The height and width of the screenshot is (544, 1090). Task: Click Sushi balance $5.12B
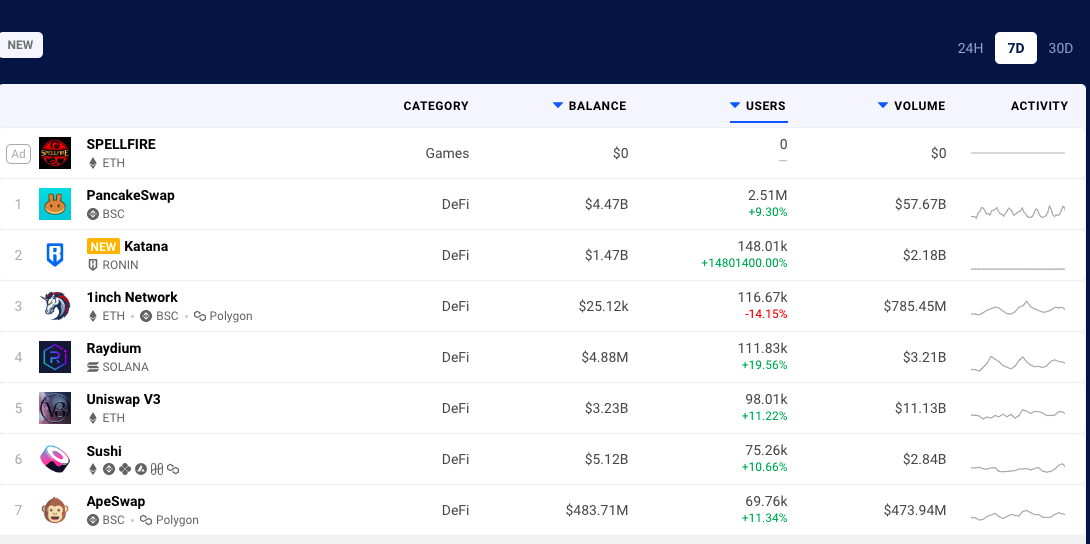[606, 459]
